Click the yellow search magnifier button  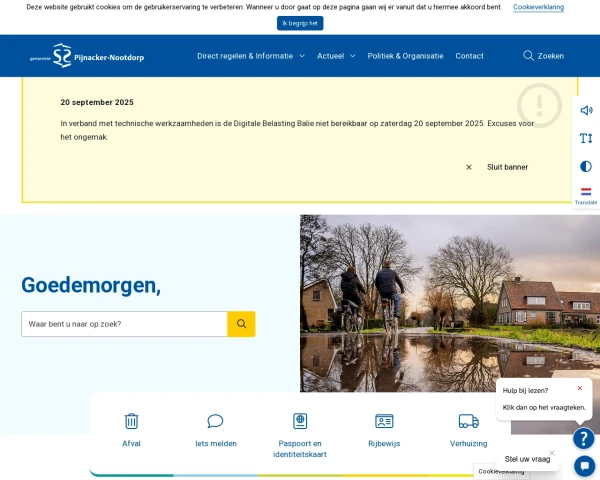point(241,324)
